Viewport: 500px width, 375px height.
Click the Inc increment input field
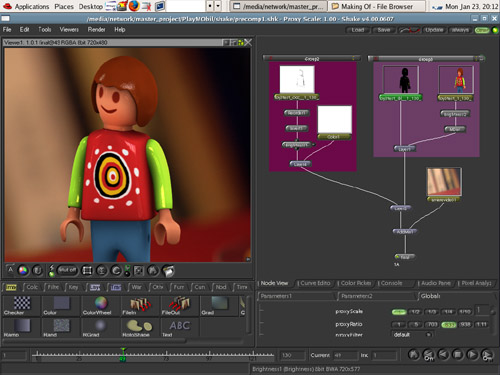coord(383,355)
